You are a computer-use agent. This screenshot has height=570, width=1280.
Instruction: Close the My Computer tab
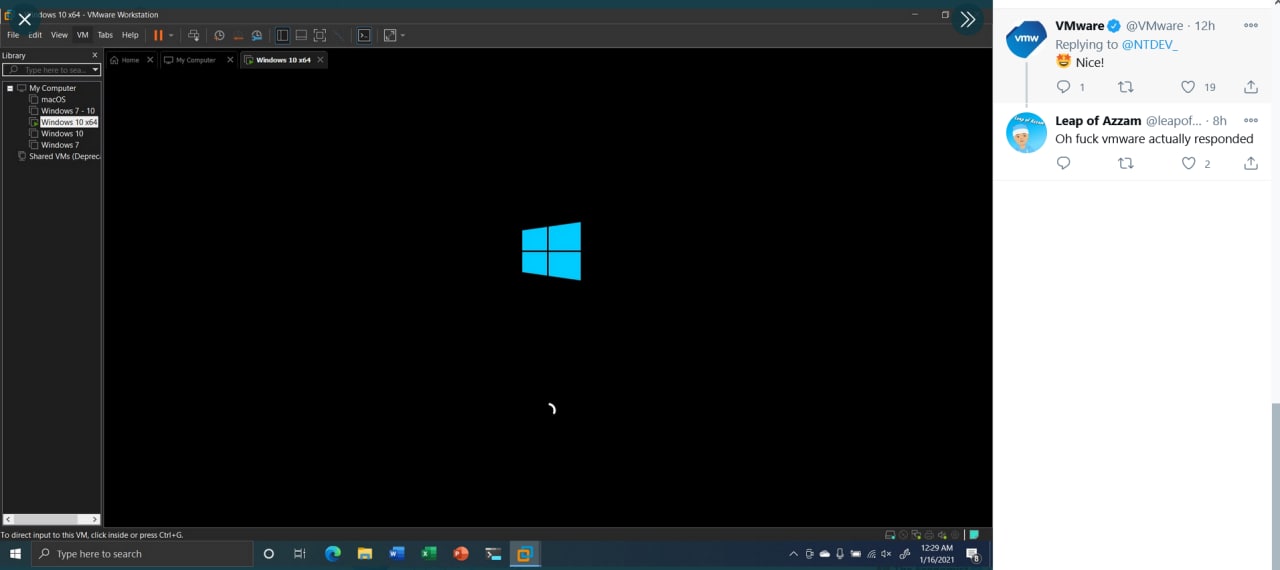pos(230,60)
